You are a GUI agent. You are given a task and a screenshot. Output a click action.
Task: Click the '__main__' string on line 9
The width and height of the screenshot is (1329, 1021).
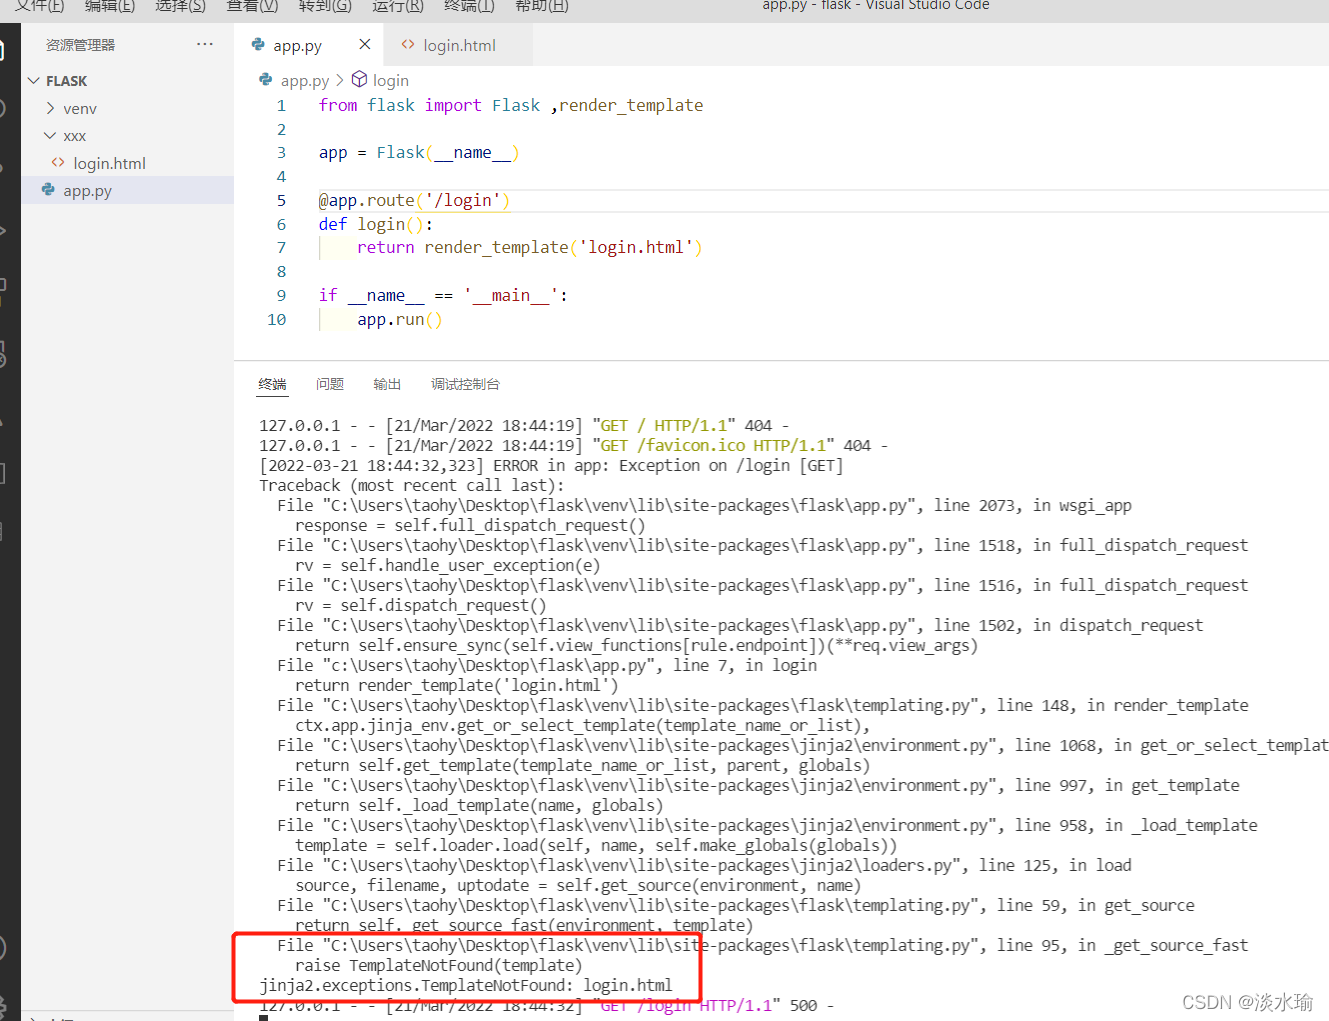511,295
